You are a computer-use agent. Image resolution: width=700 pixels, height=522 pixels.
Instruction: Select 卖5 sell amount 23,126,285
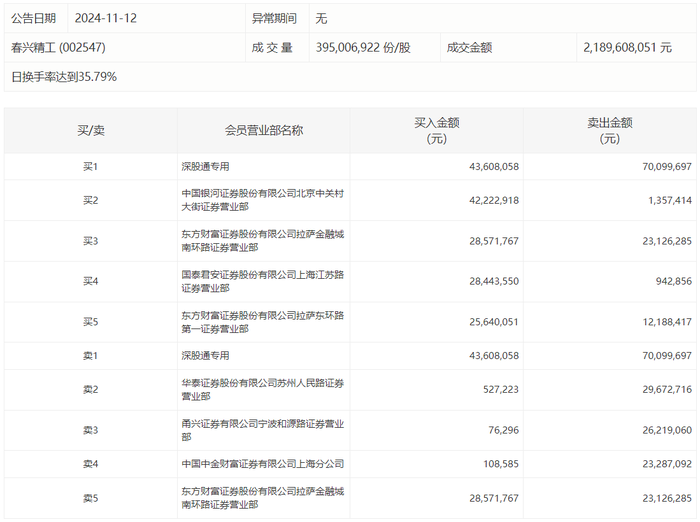[x=667, y=498]
